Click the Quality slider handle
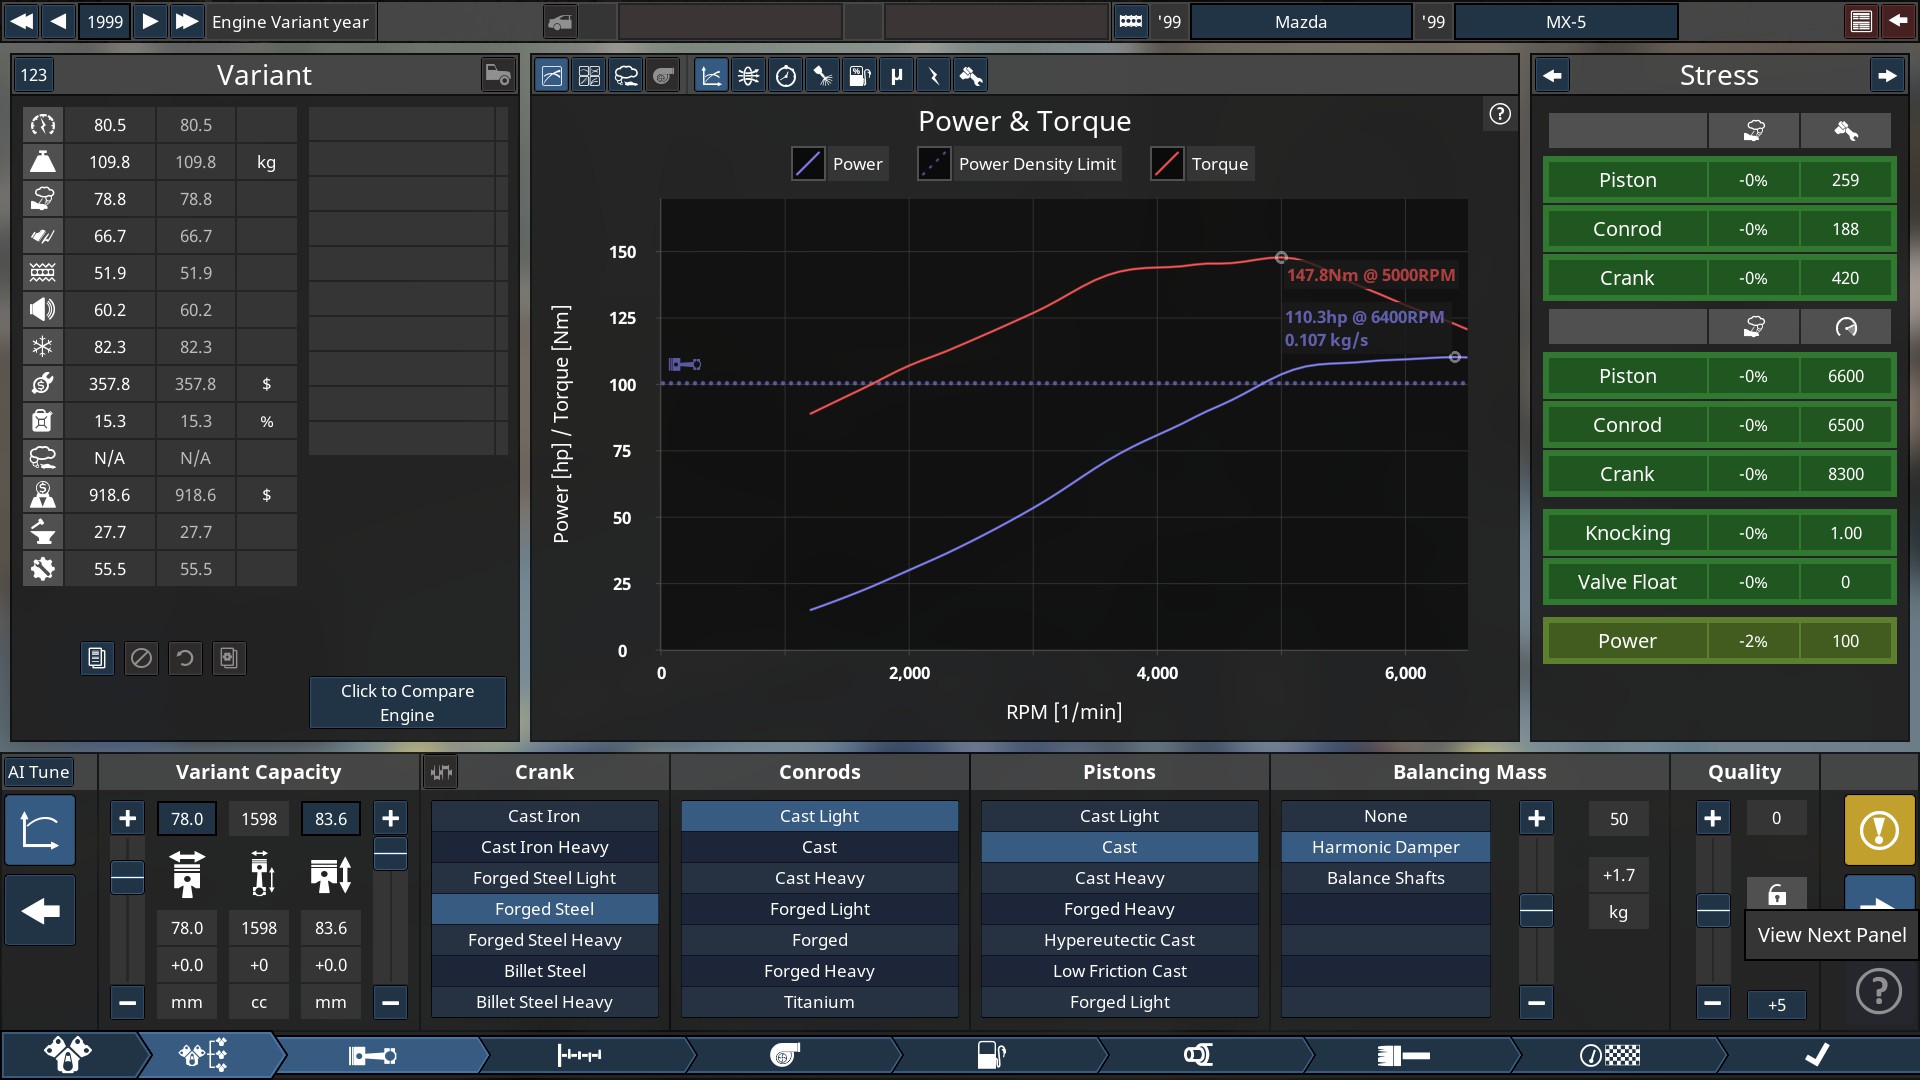The width and height of the screenshot is (1920, 1080). point(1712,910)
